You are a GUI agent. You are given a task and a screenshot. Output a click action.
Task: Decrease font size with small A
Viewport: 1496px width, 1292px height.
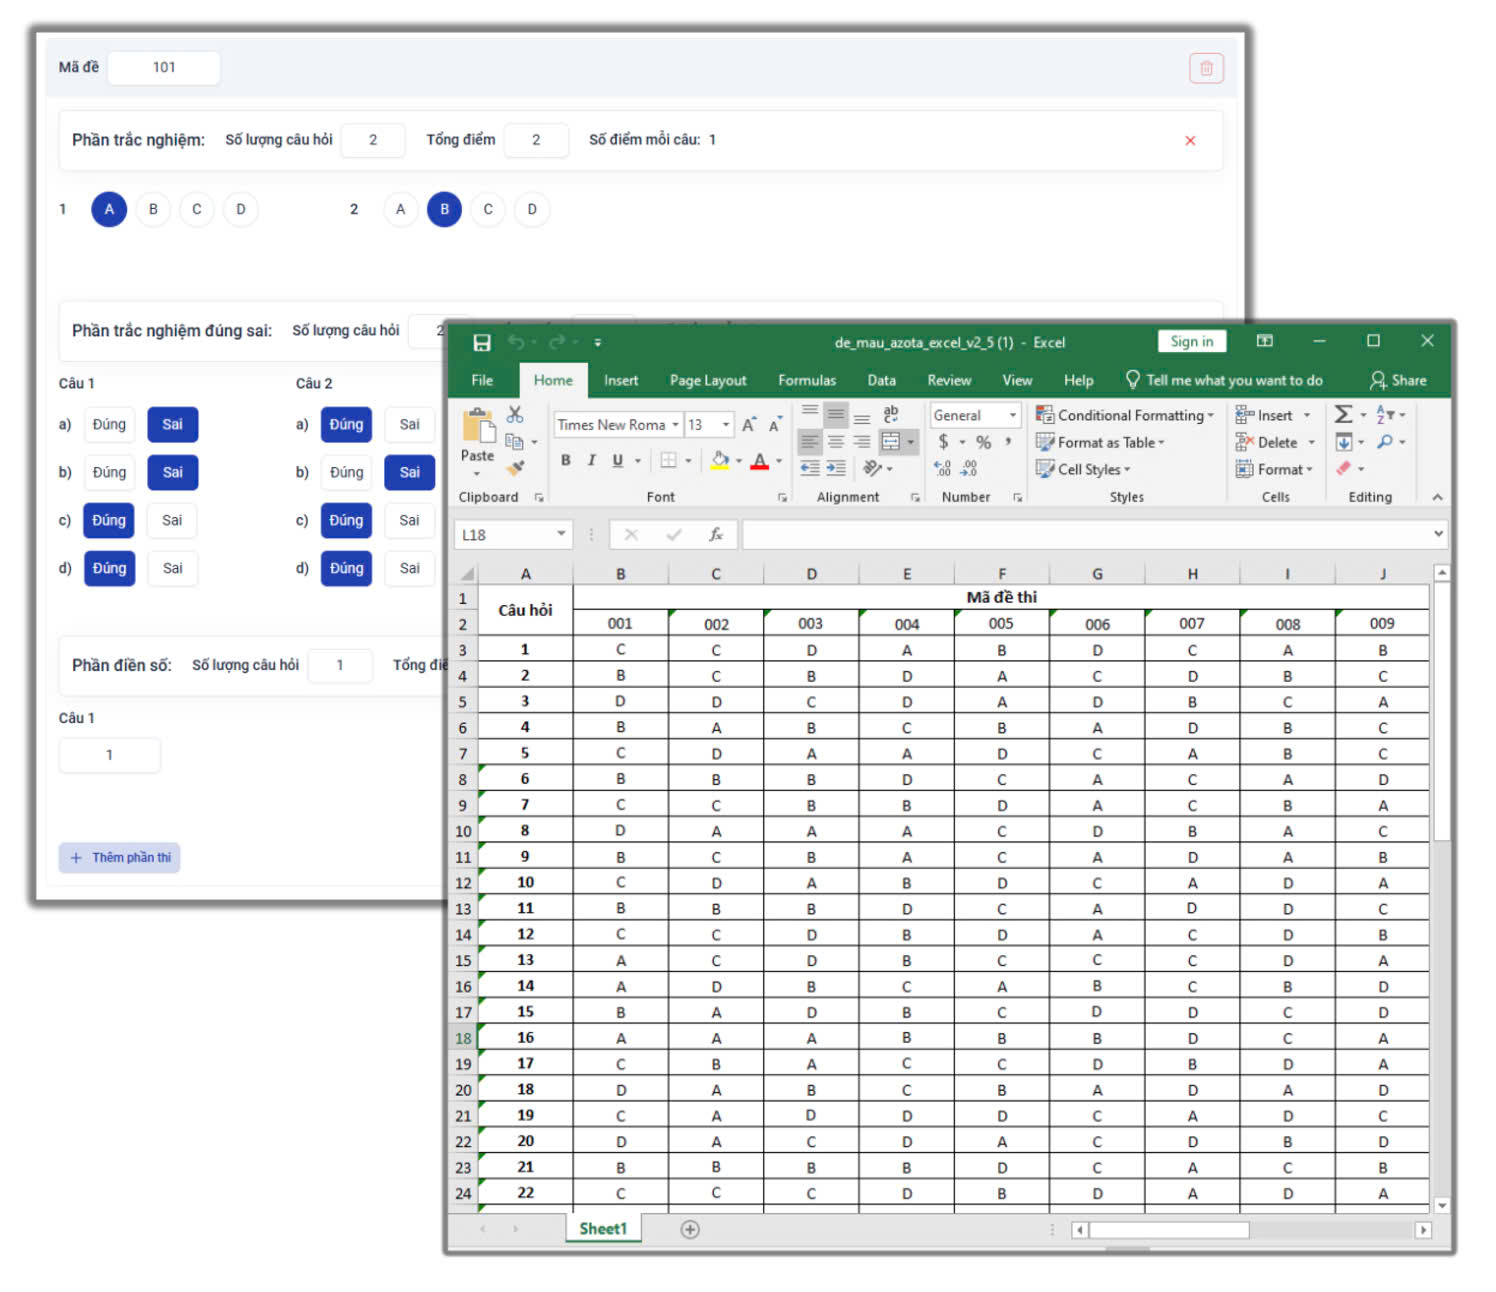[774, 425]
